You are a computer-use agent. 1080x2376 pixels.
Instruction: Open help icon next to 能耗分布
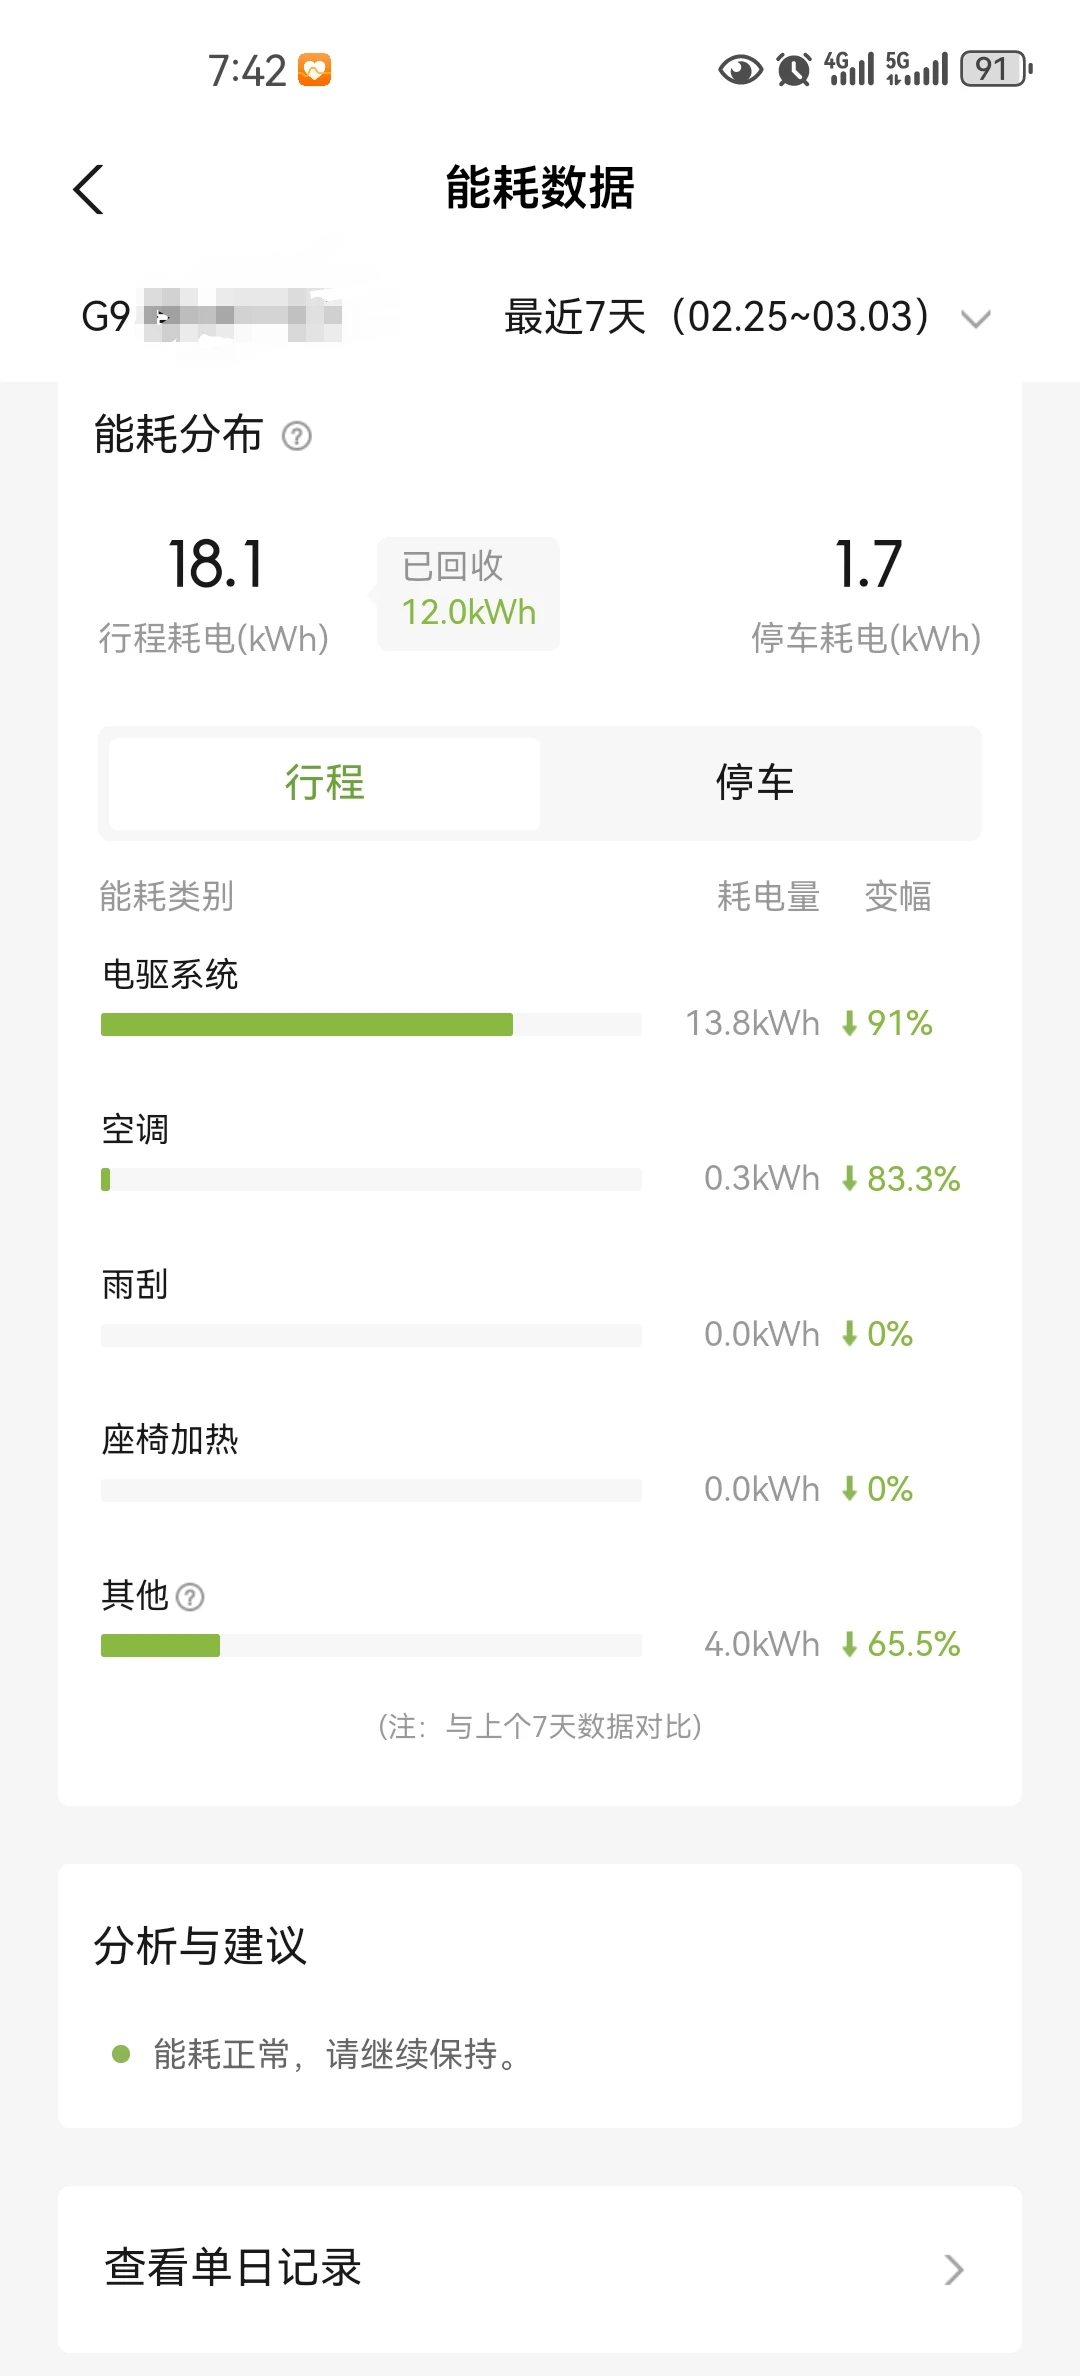[297, 436]
